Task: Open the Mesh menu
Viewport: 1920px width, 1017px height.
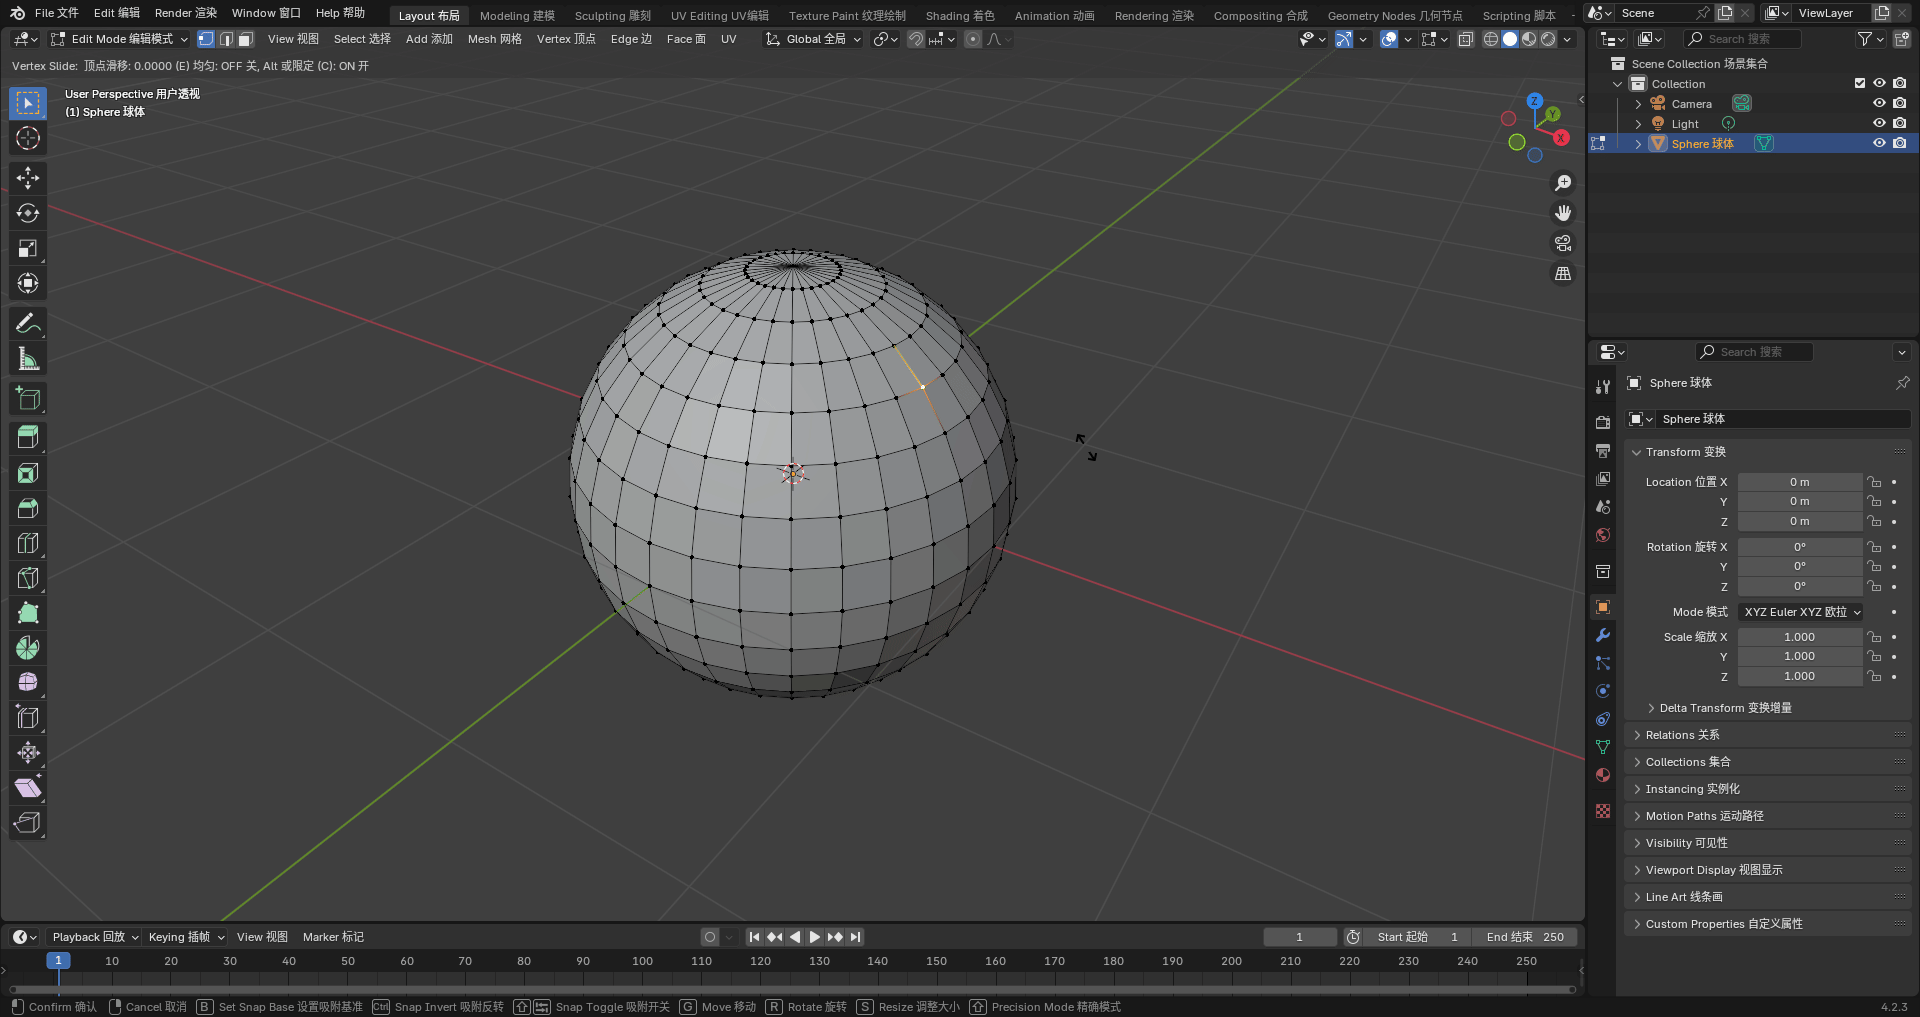Action: coord(494,39)
